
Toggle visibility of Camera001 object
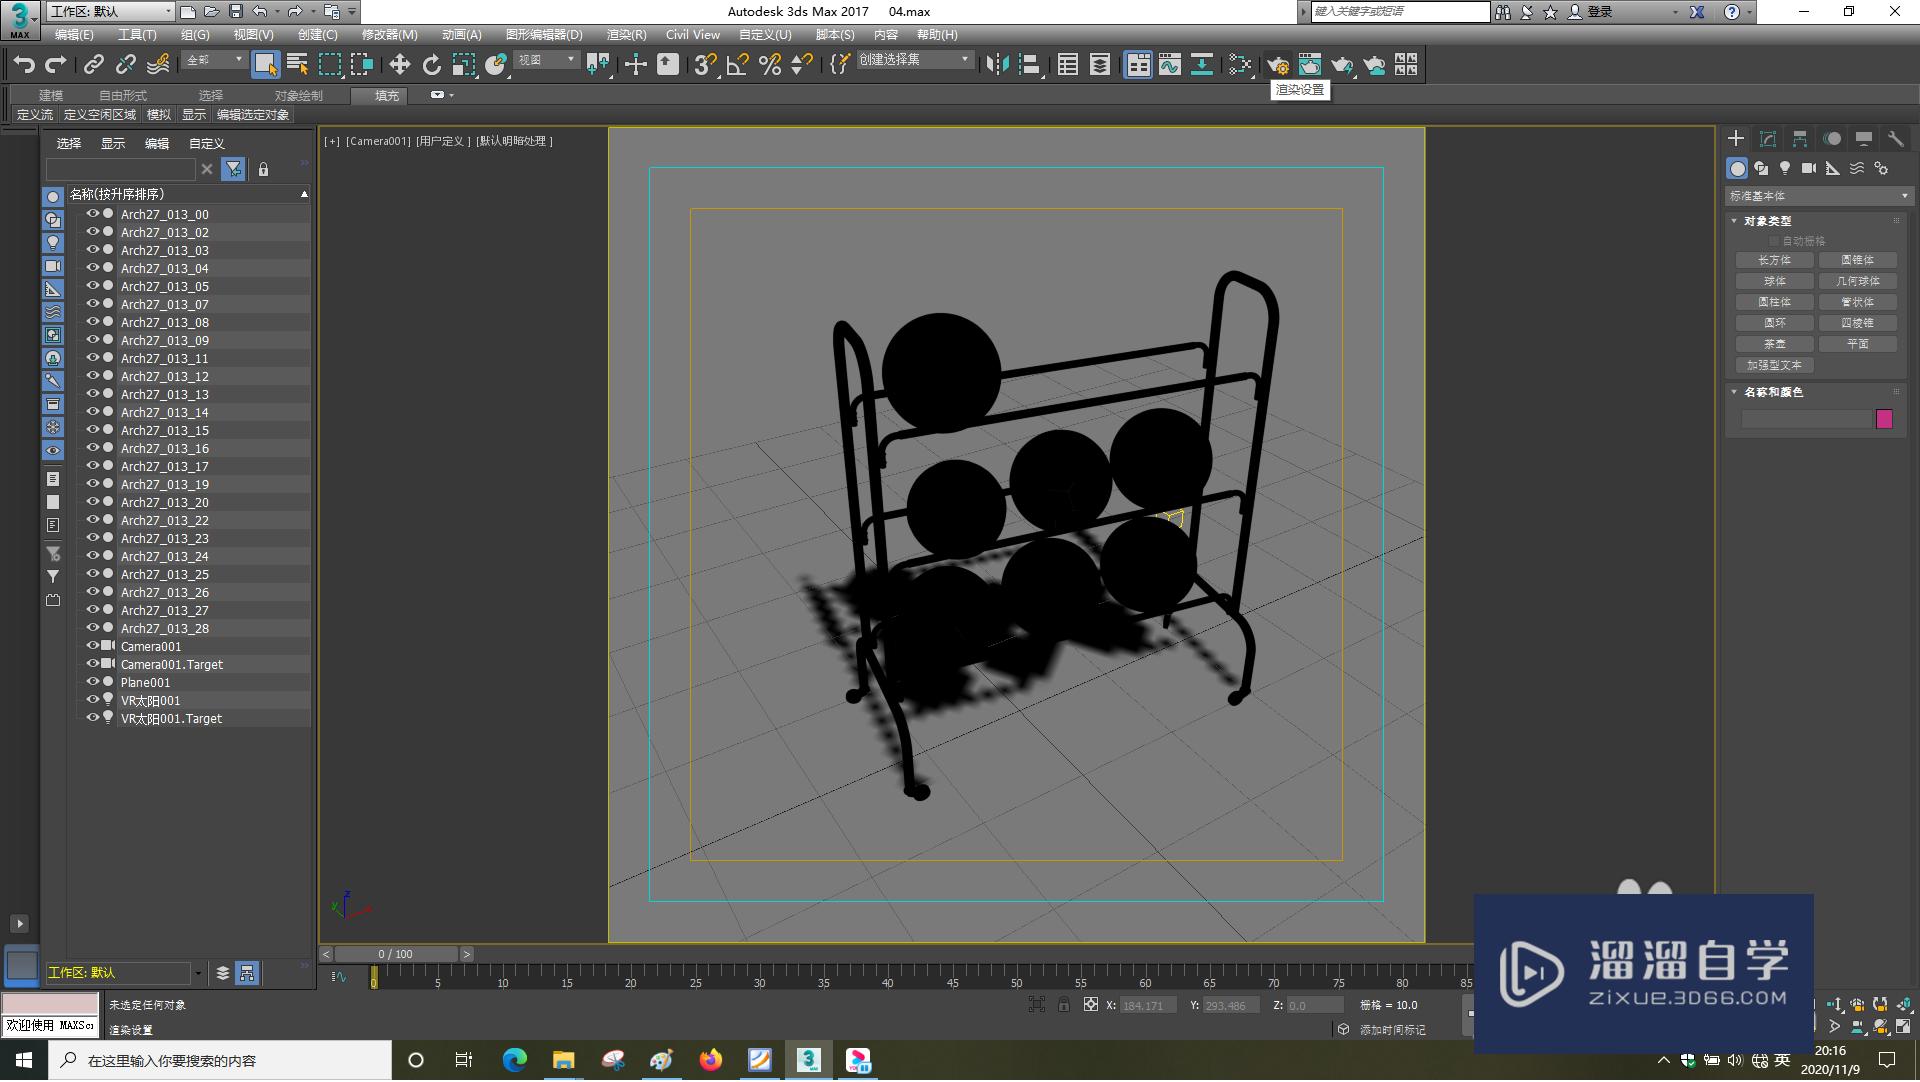pyautogui.click(x=91, y=646)
